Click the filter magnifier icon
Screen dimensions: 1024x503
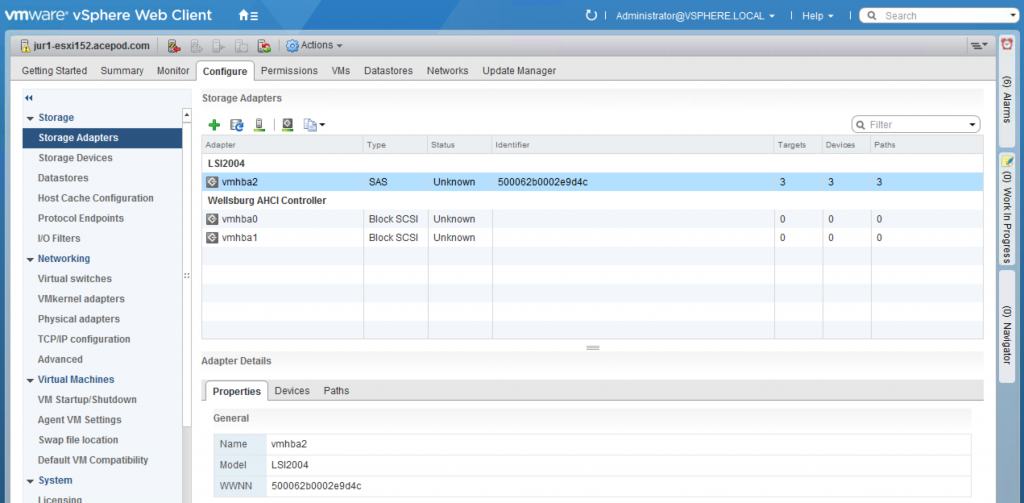[861, 125]
